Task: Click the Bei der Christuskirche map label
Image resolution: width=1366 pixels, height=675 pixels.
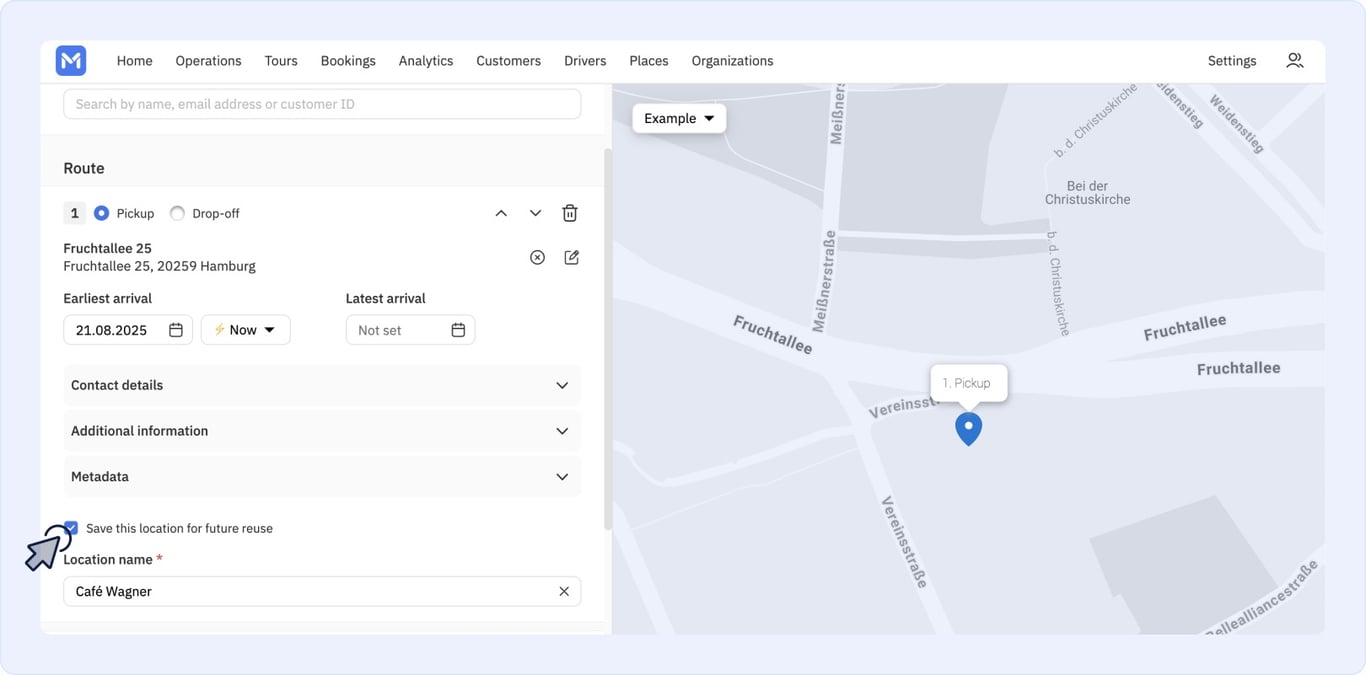Action: [x=1088, y=193]
